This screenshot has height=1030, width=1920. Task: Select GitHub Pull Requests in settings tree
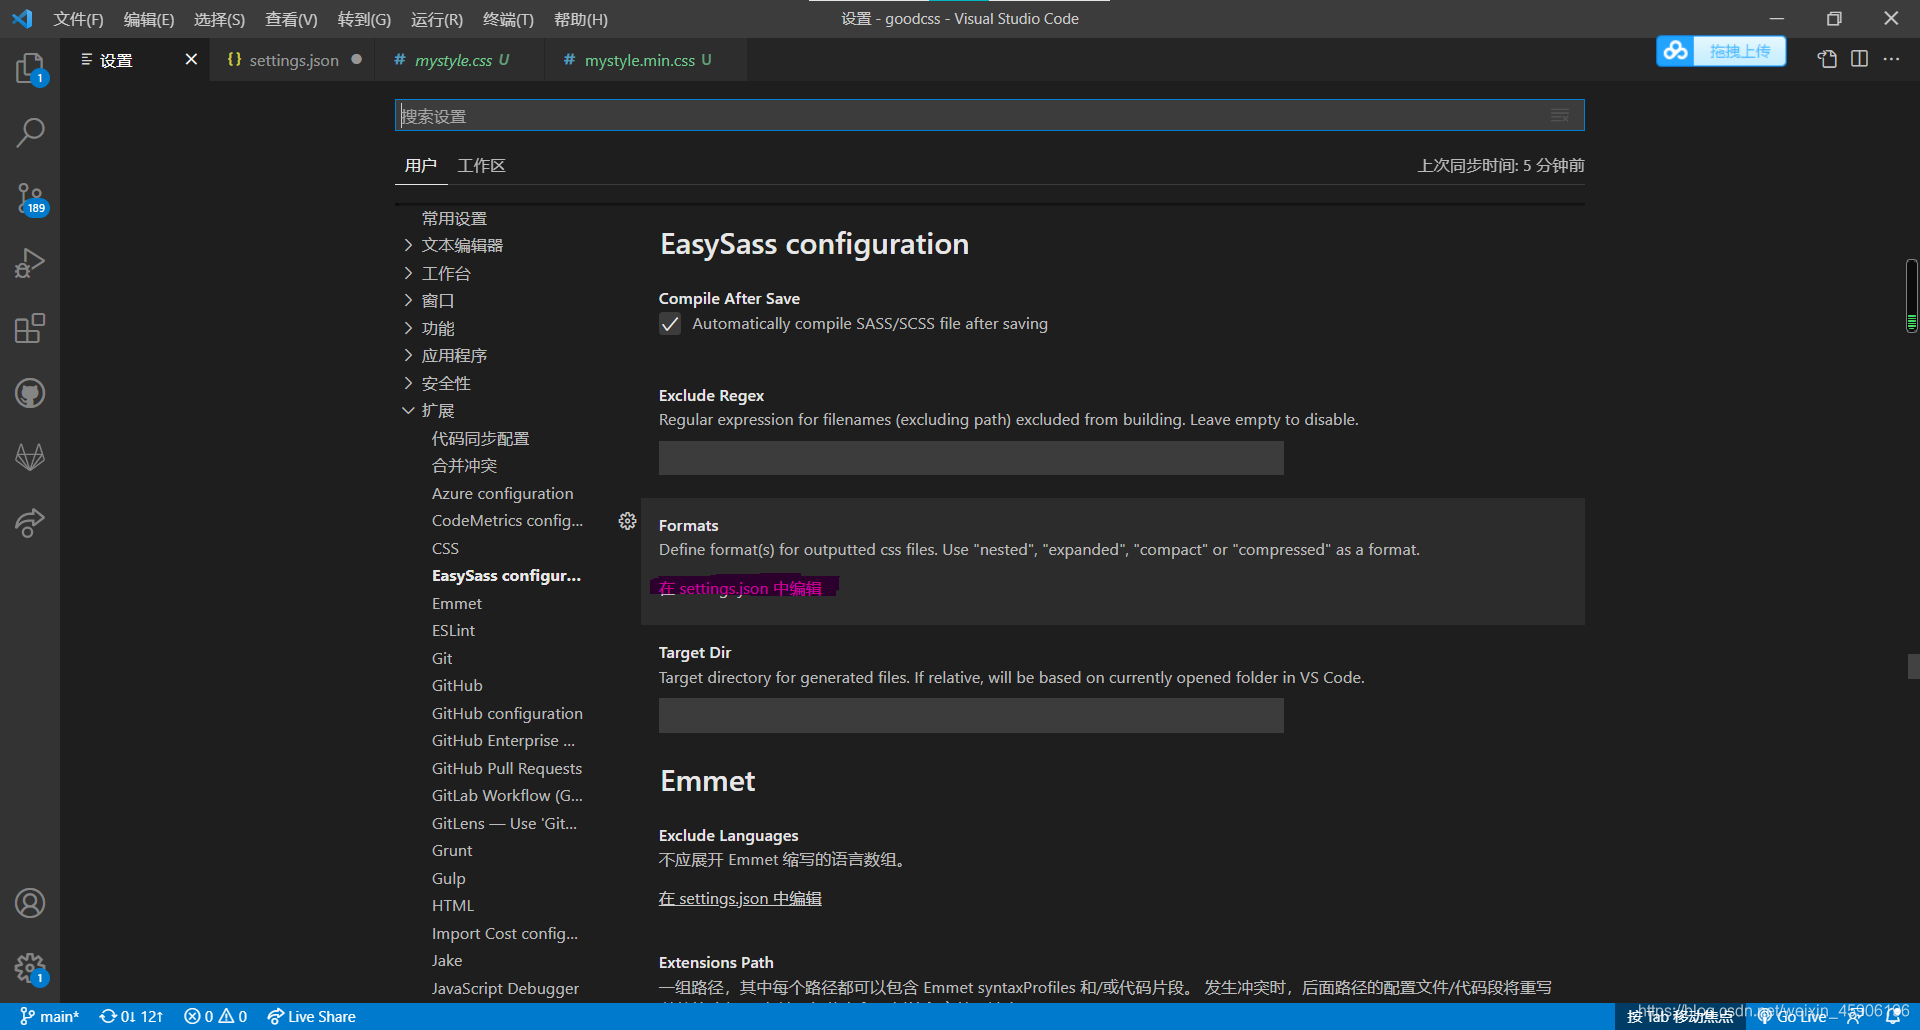click(x=506, y=768)
